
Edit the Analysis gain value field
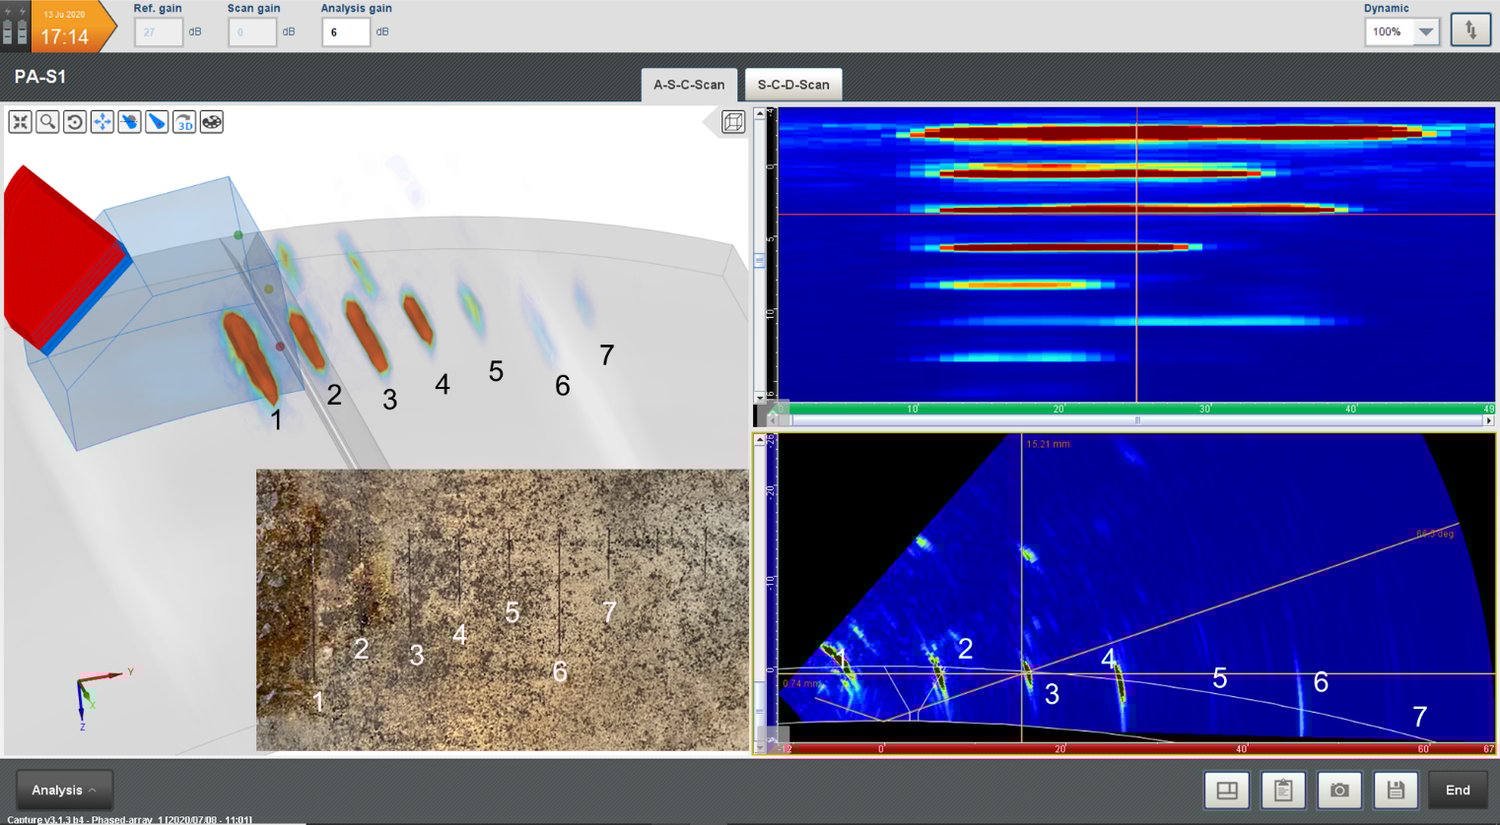(x=346, y=31)
